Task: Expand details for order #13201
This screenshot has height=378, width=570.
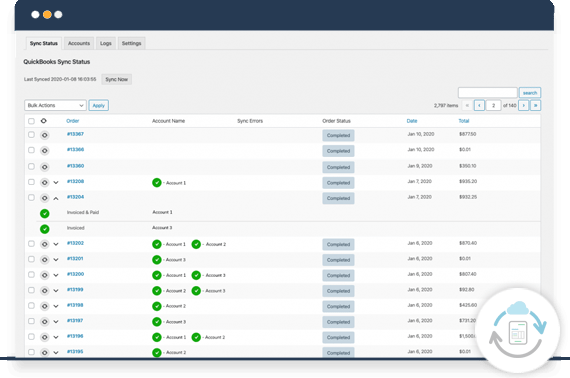Action: tap(56, 260)
